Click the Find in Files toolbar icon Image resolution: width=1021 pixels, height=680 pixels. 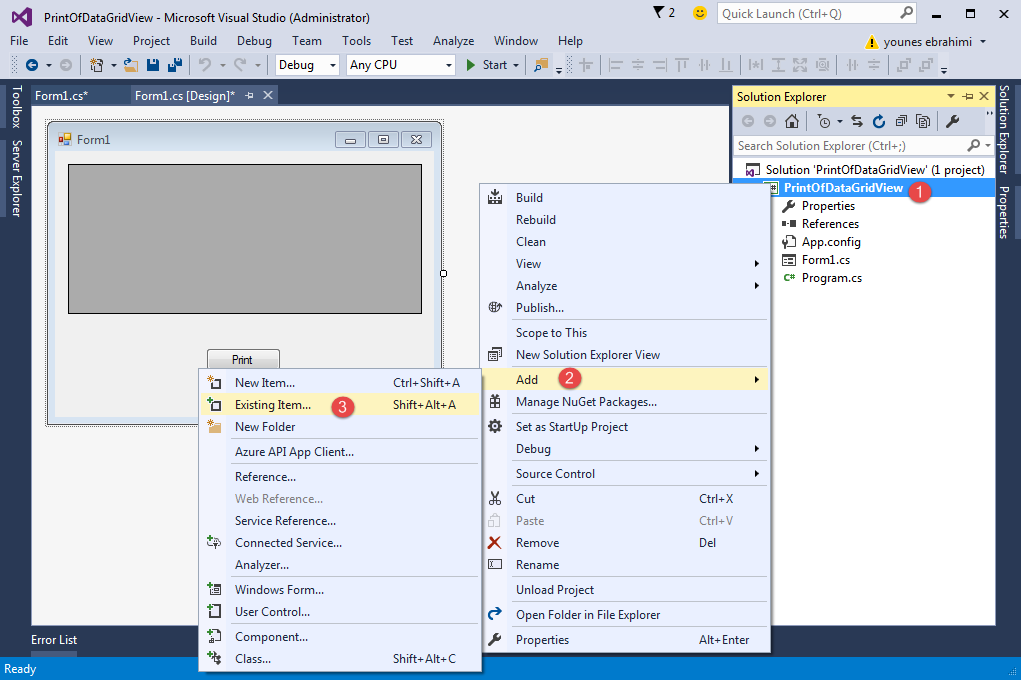coord(541,65)
